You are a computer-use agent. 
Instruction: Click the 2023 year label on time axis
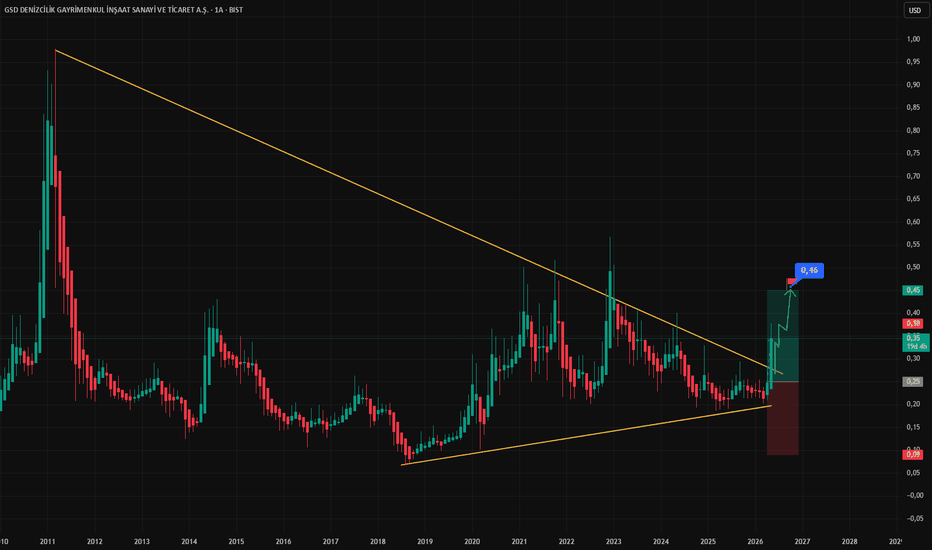pos(613,542)
